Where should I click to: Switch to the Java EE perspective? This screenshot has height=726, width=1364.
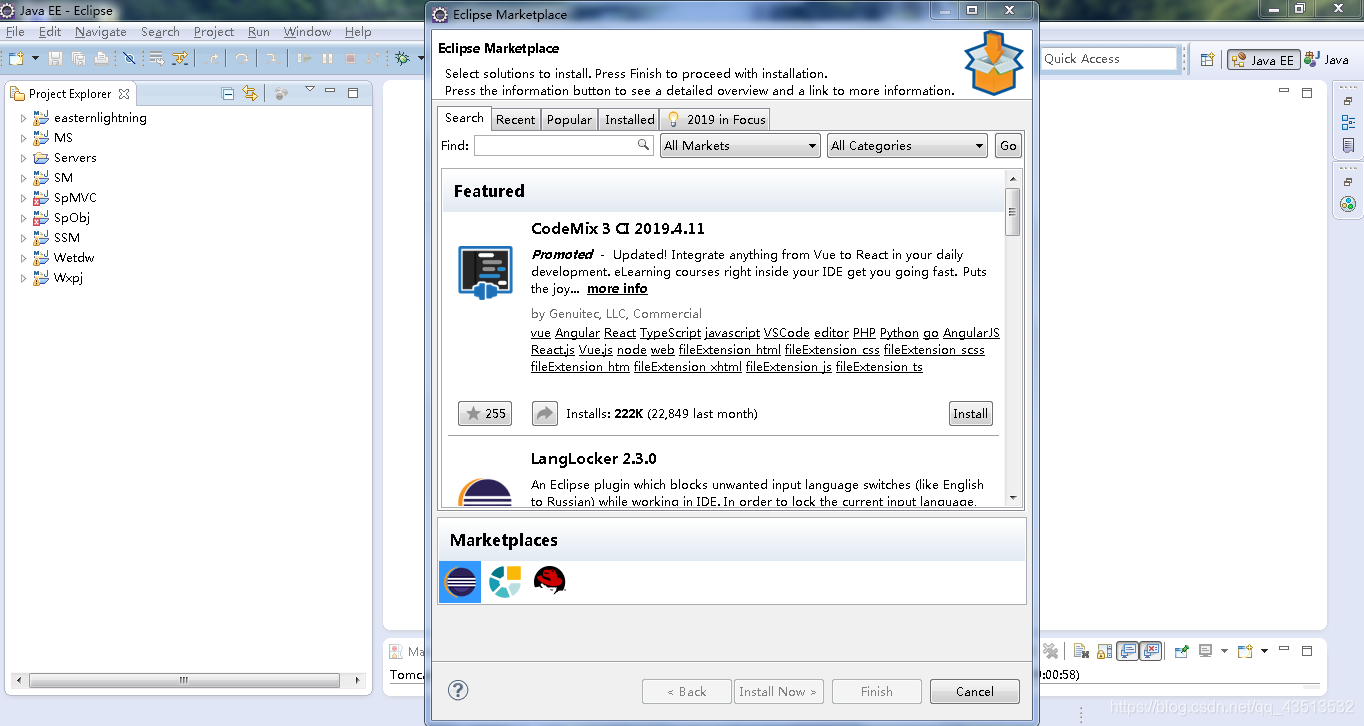pyautogui.click(x=1263, y=60)
